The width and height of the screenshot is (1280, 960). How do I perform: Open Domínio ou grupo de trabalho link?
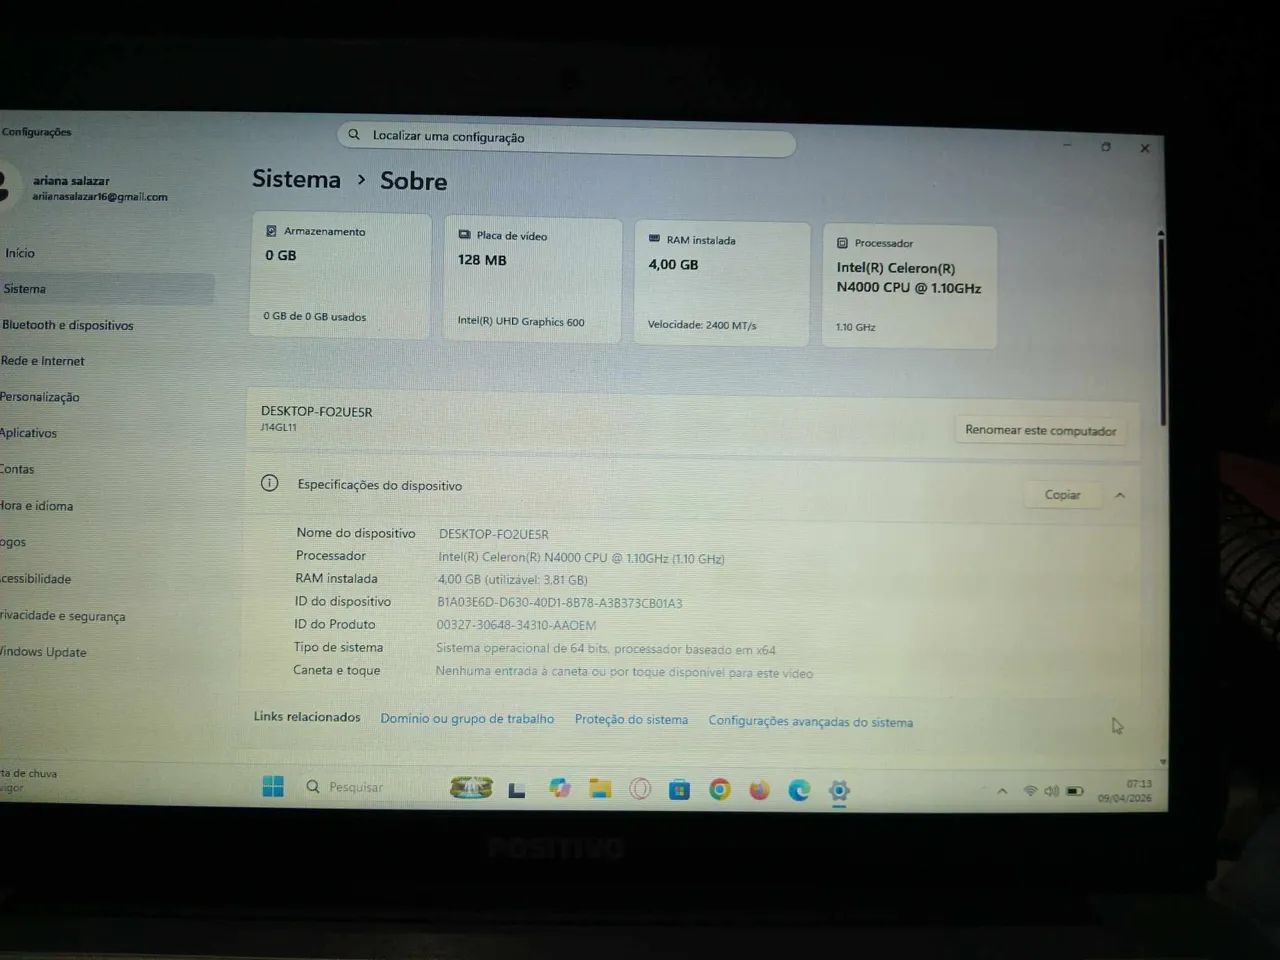pyautogui.click(x=467, y=719)
